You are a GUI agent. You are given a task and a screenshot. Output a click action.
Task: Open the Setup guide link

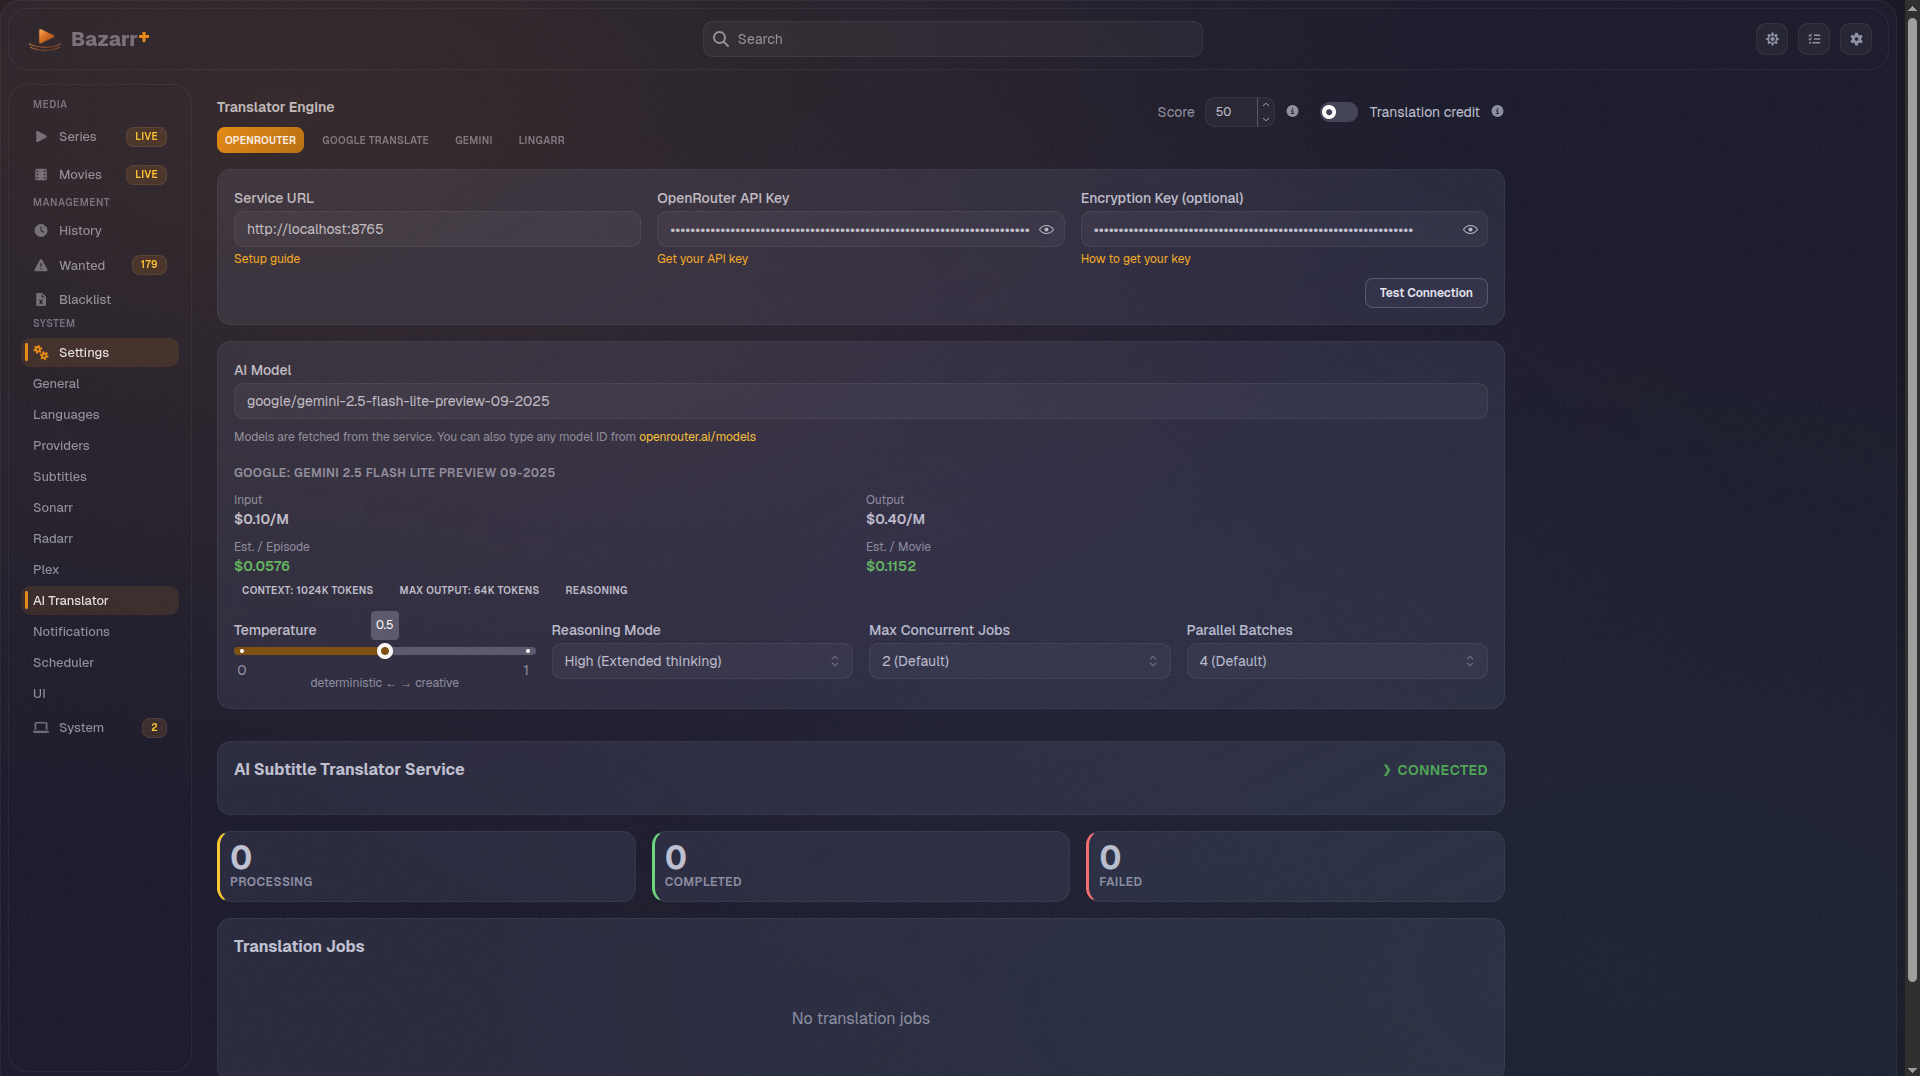(267, 259)
